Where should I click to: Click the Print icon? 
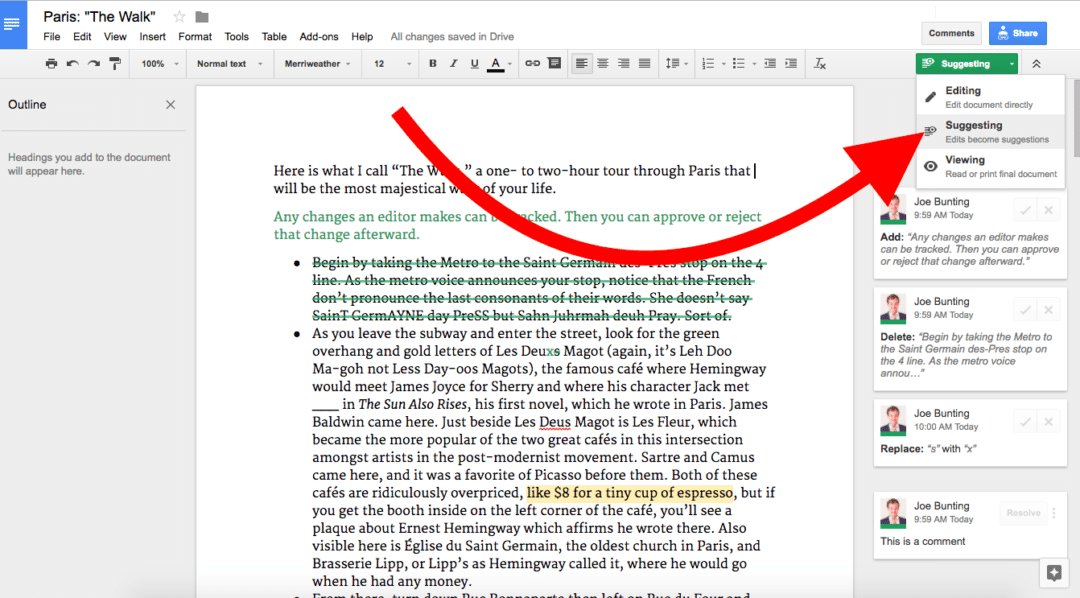50,63
